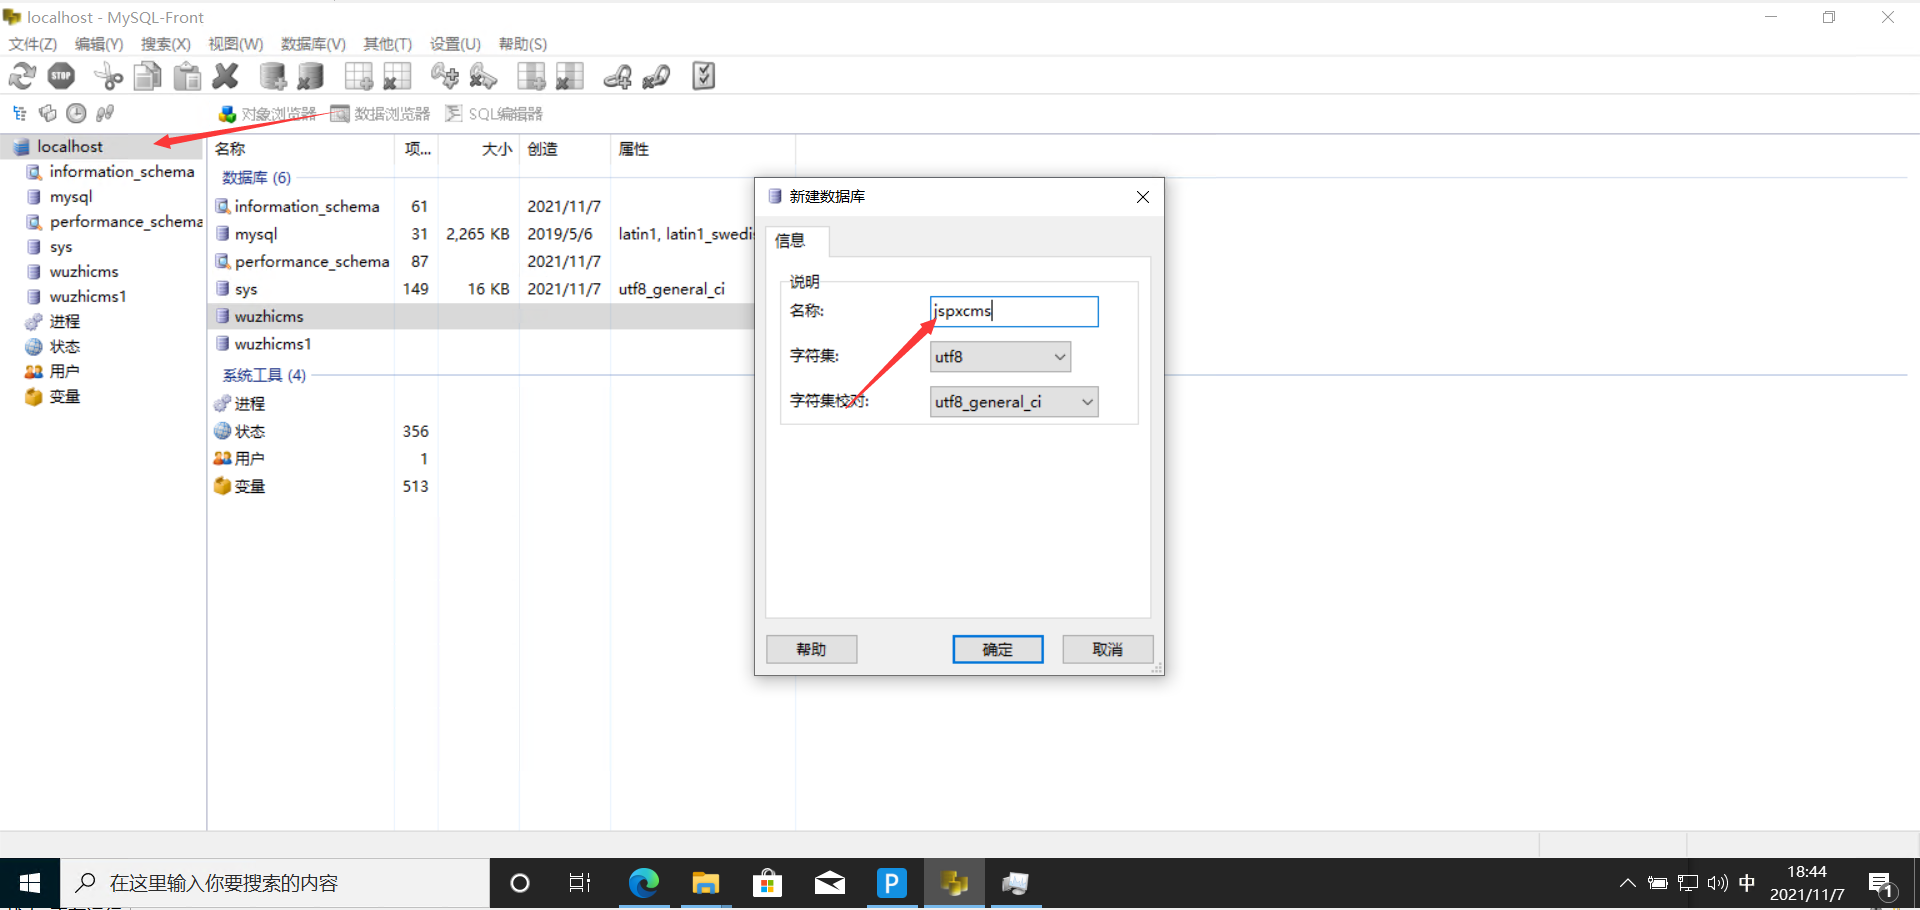Click the add key icon
The height and width of the screenshot is (910, 1920).
click(x=444, y=76)
